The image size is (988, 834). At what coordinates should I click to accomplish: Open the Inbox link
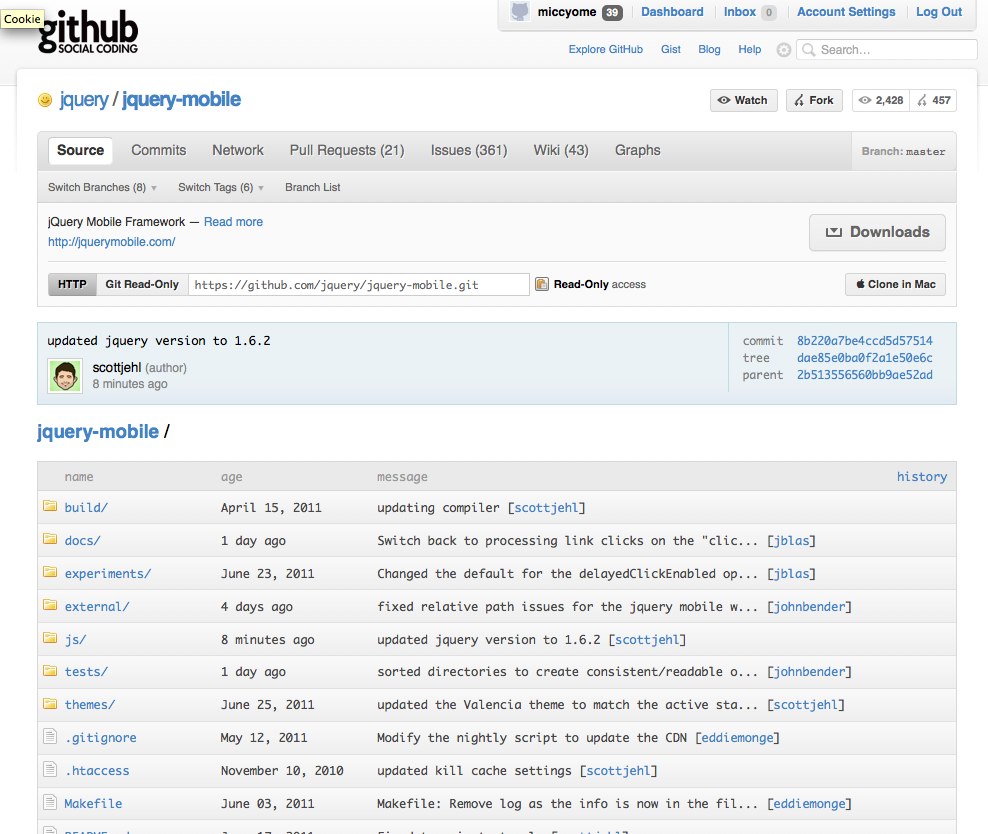(739, 12)
